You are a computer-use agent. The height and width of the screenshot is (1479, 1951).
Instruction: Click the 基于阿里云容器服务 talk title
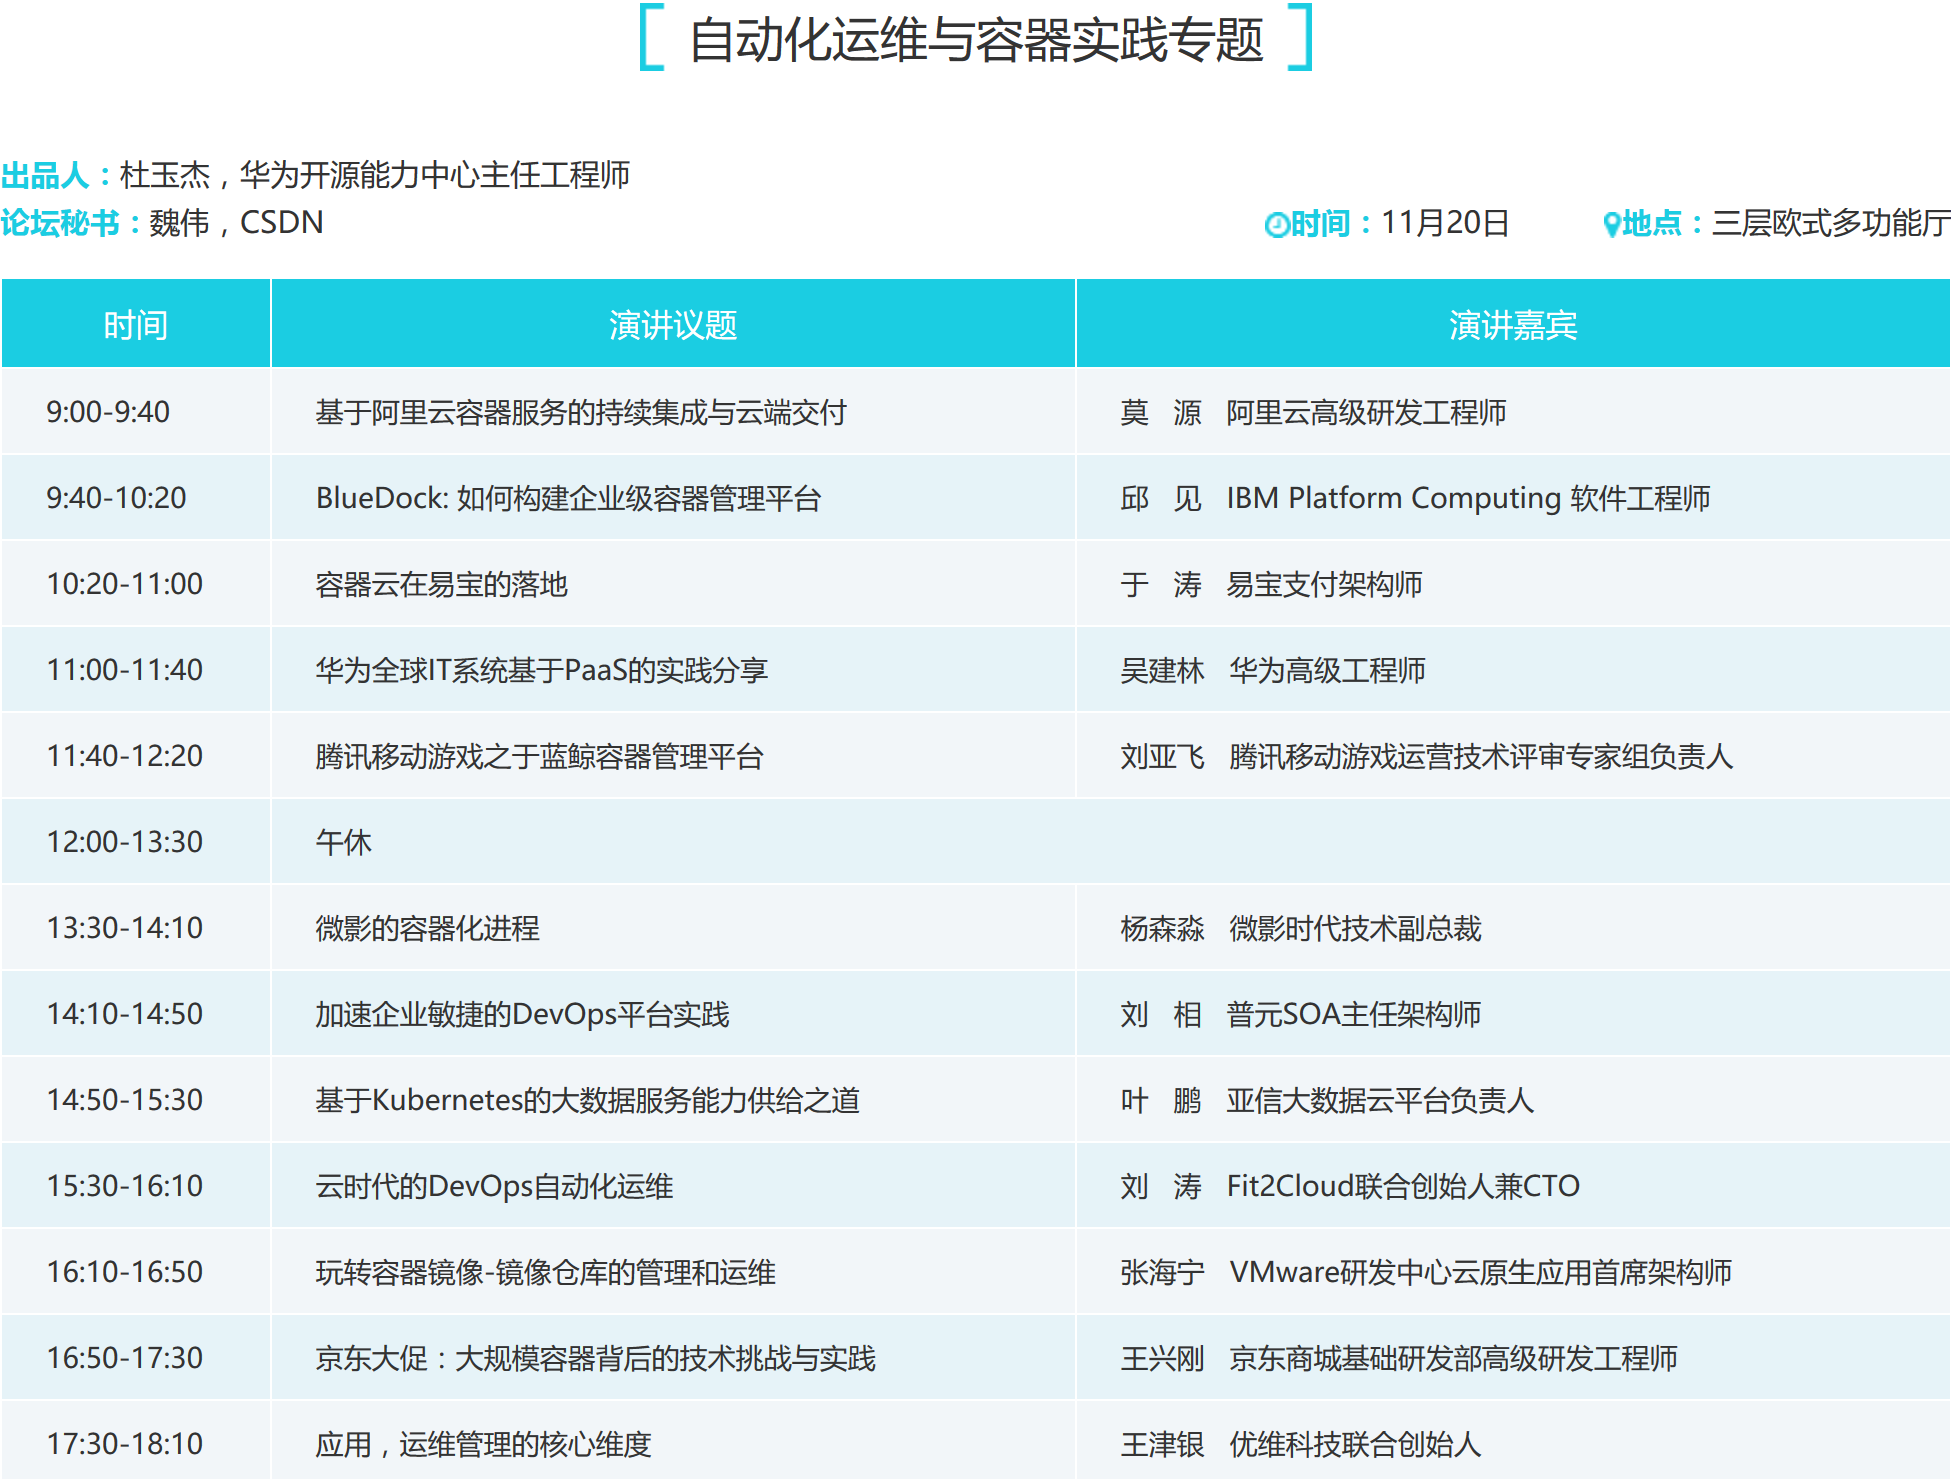click(580, 412)
